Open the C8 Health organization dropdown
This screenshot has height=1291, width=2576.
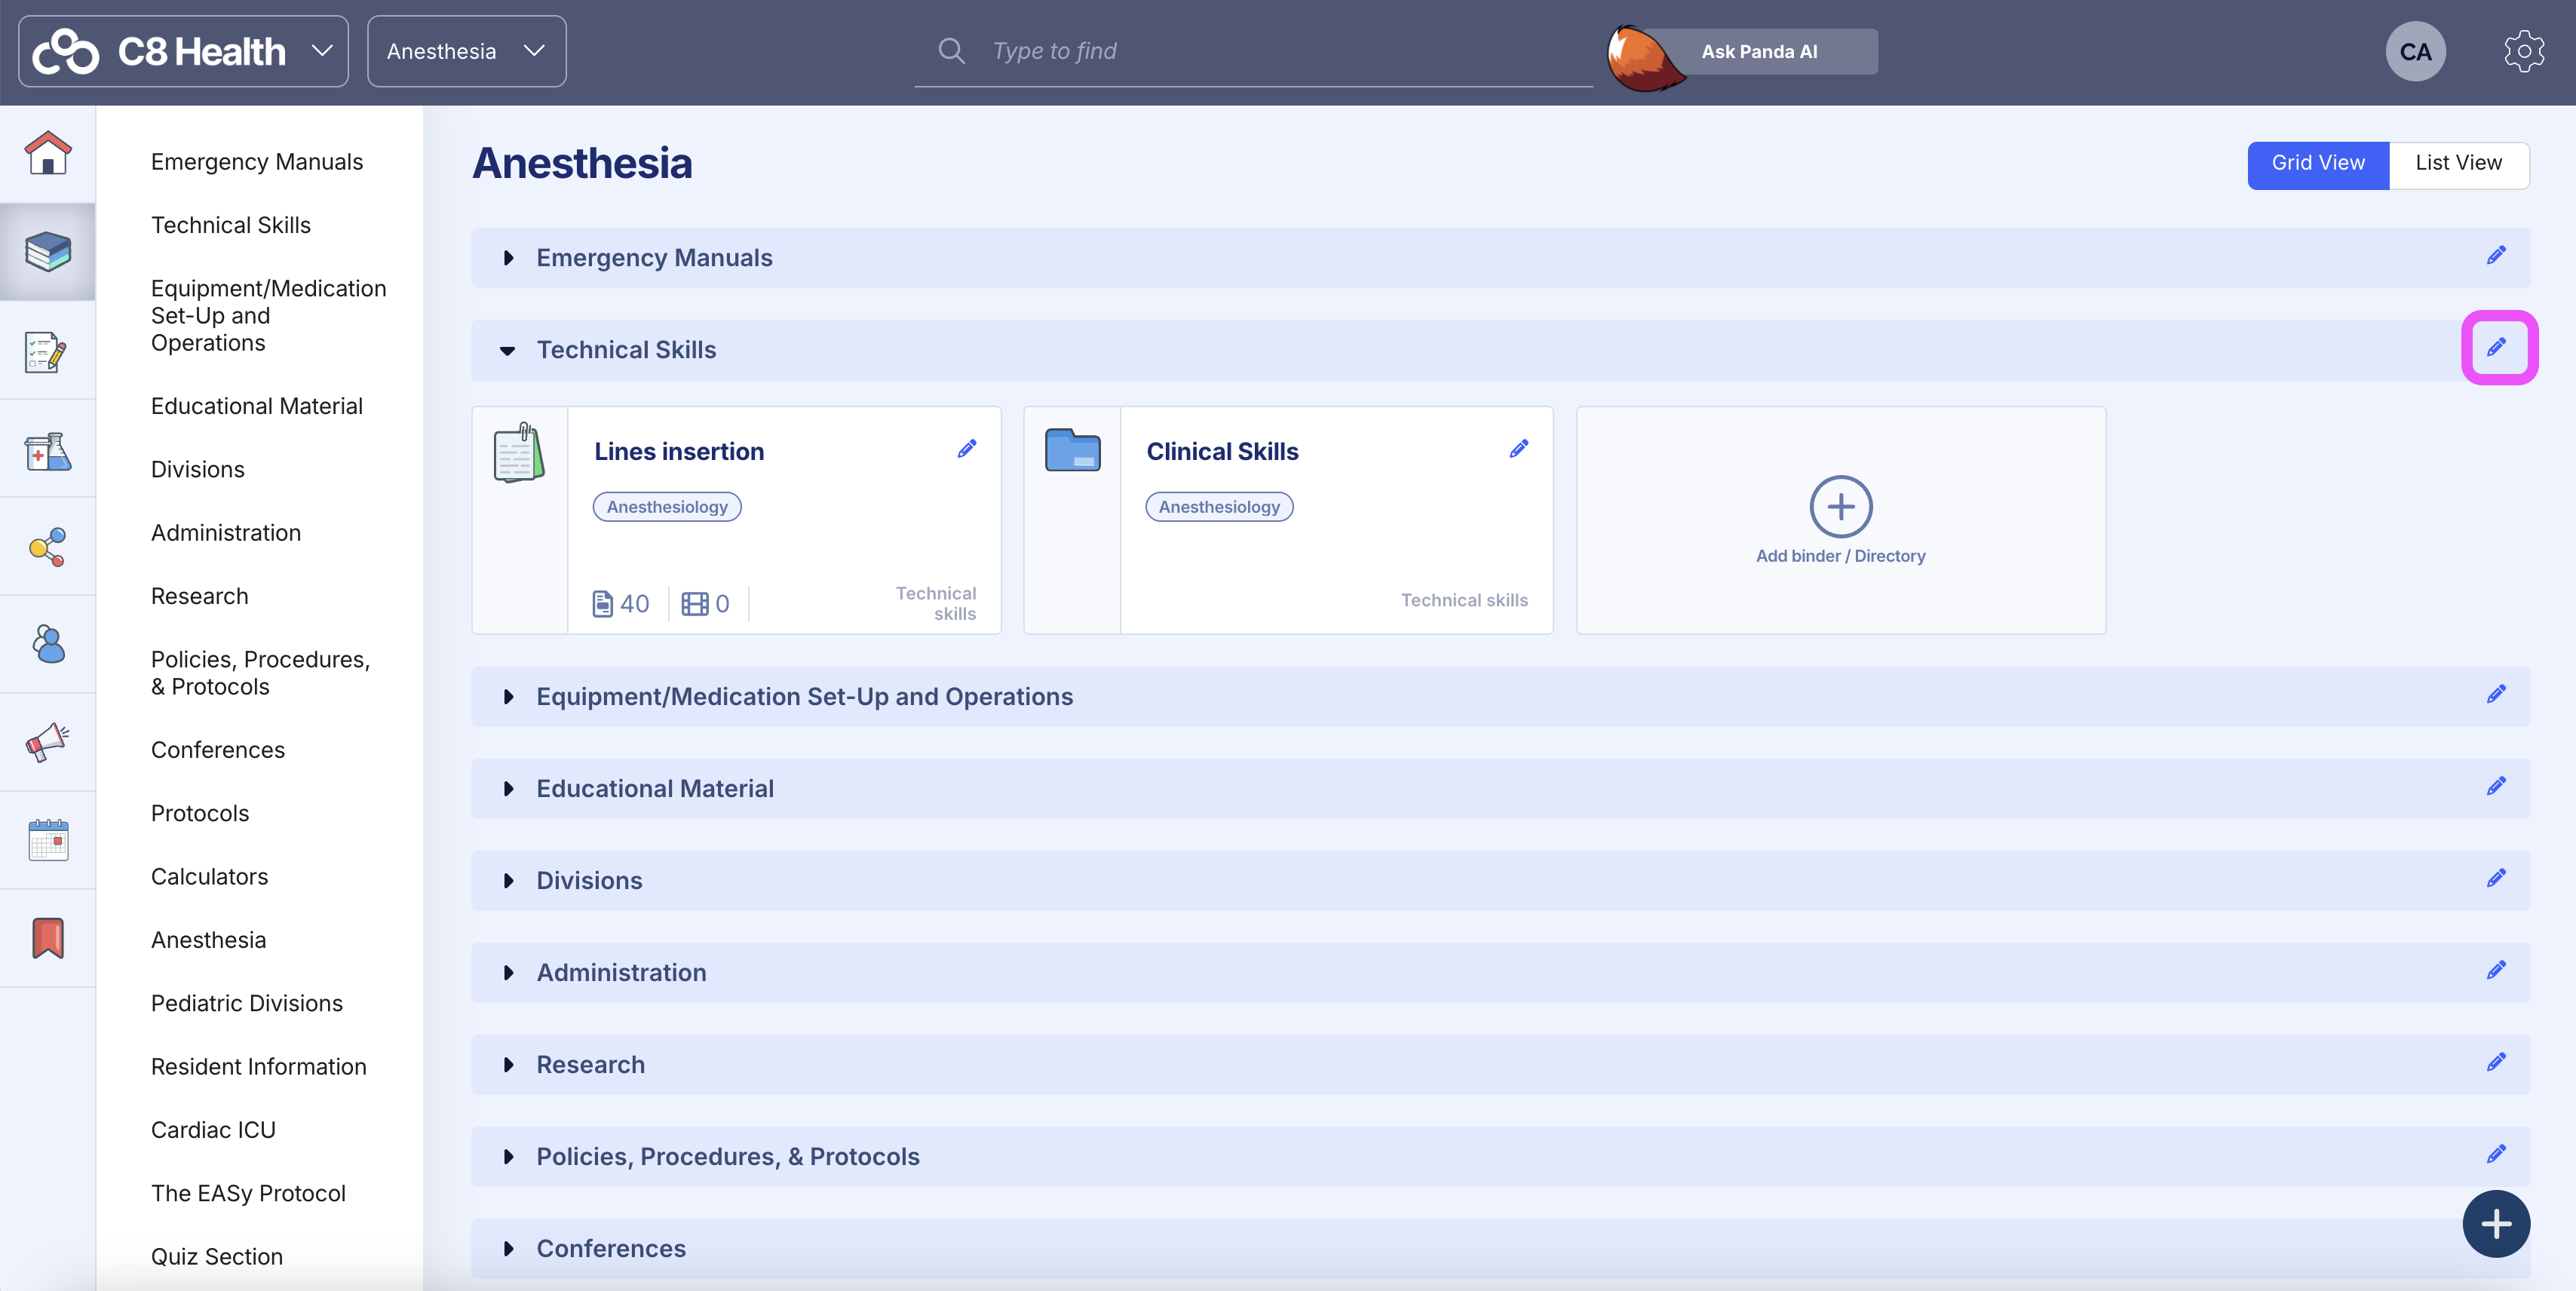[183, 51]
